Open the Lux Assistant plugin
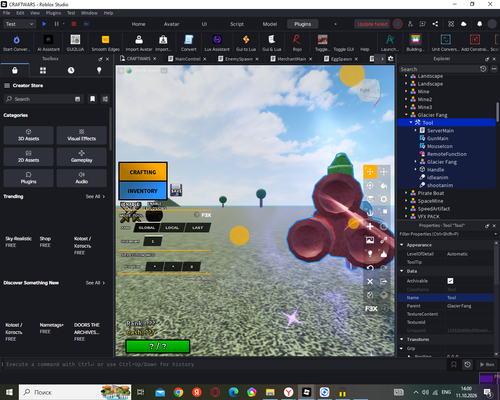The image size is (500, 400). pos(217,43)
